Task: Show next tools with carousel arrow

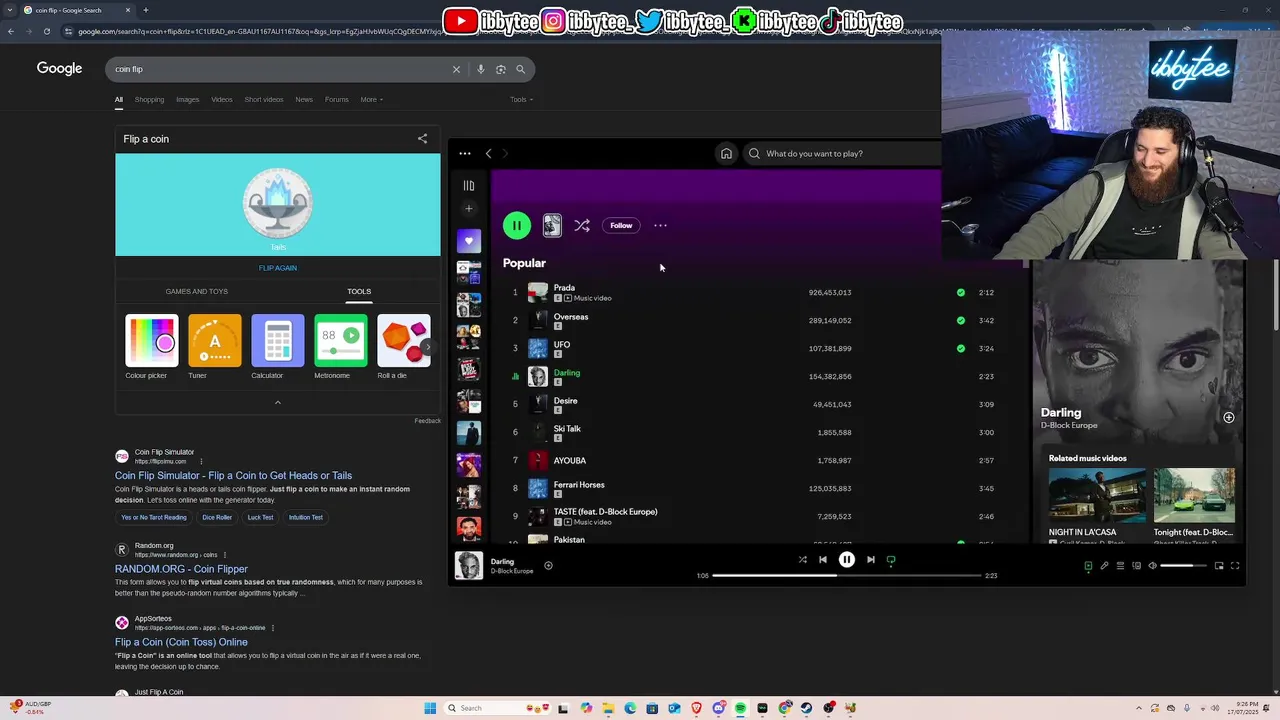Action: click(428, 347)
